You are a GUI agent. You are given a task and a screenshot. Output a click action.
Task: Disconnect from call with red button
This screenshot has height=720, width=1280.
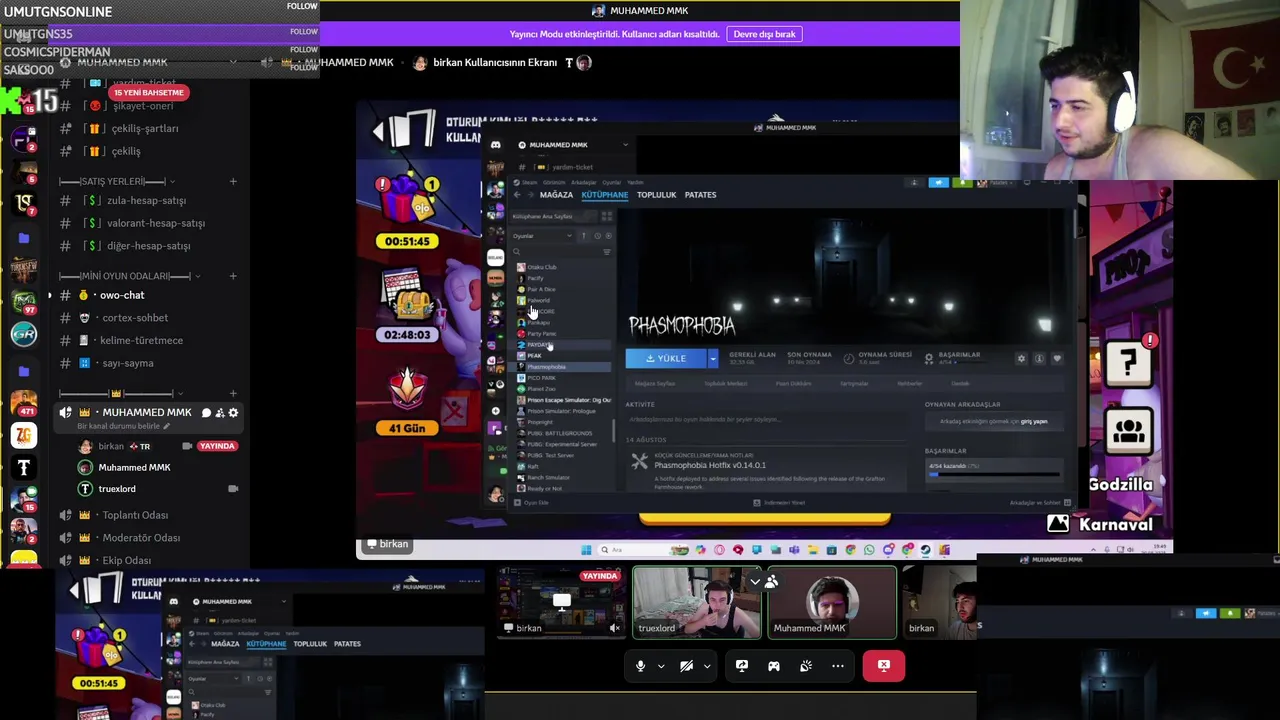[884, 666]
